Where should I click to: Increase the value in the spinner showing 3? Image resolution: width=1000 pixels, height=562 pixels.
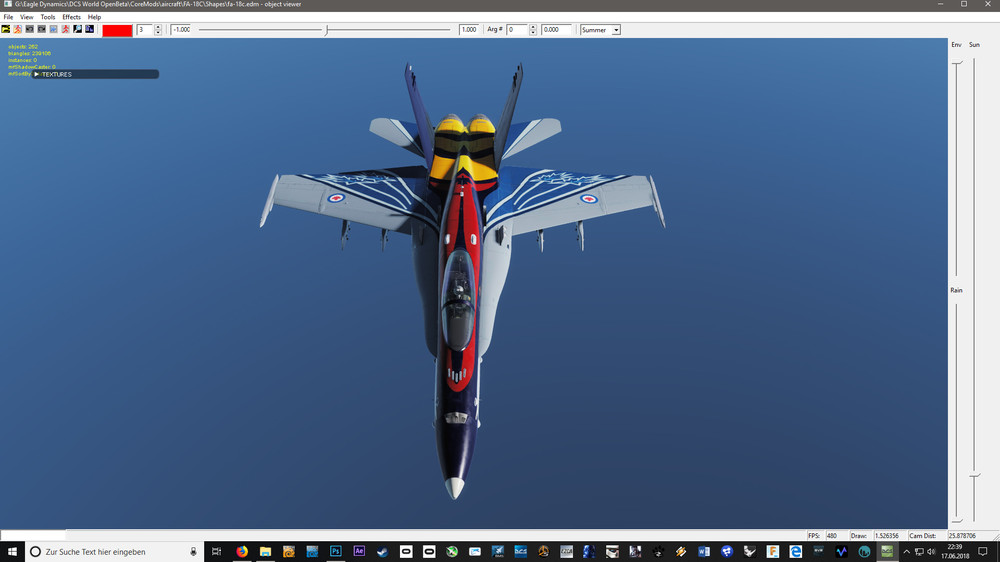[158, 27]
